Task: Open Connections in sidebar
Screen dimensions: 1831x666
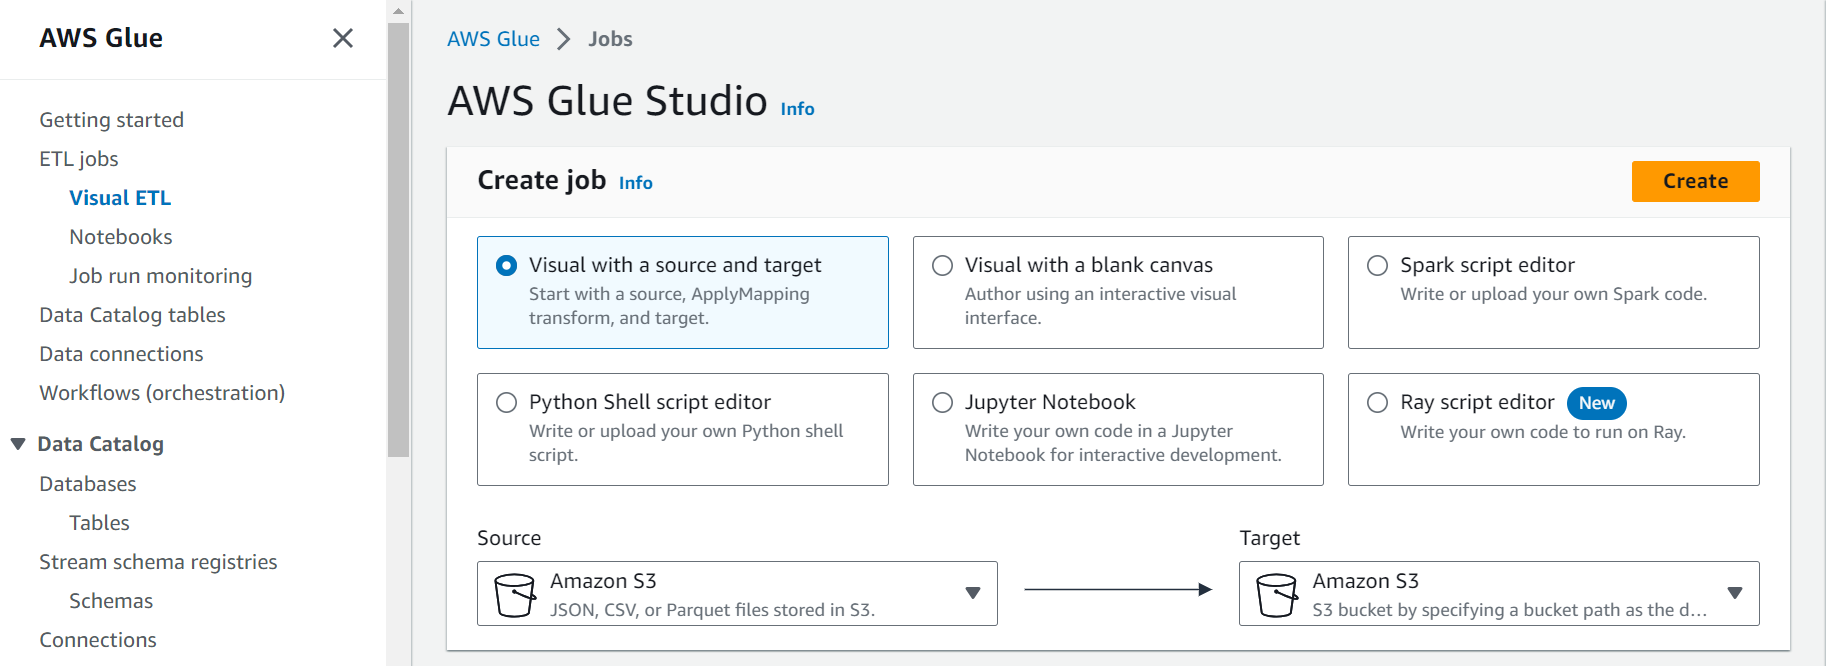Action: pyautogui.click(x=98, y=640)
